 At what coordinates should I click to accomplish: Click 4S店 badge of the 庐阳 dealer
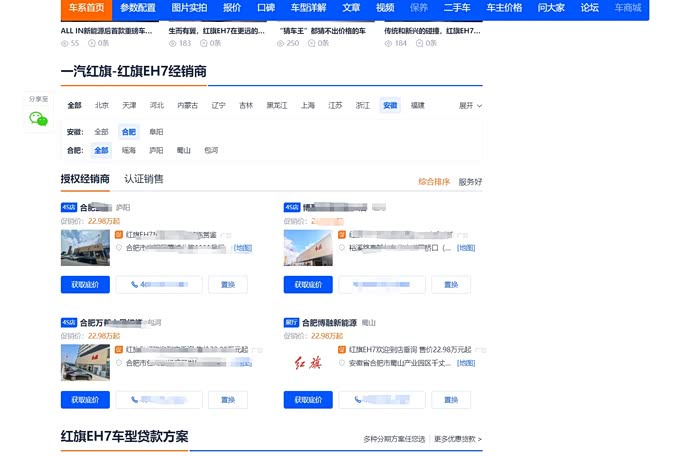68,207
